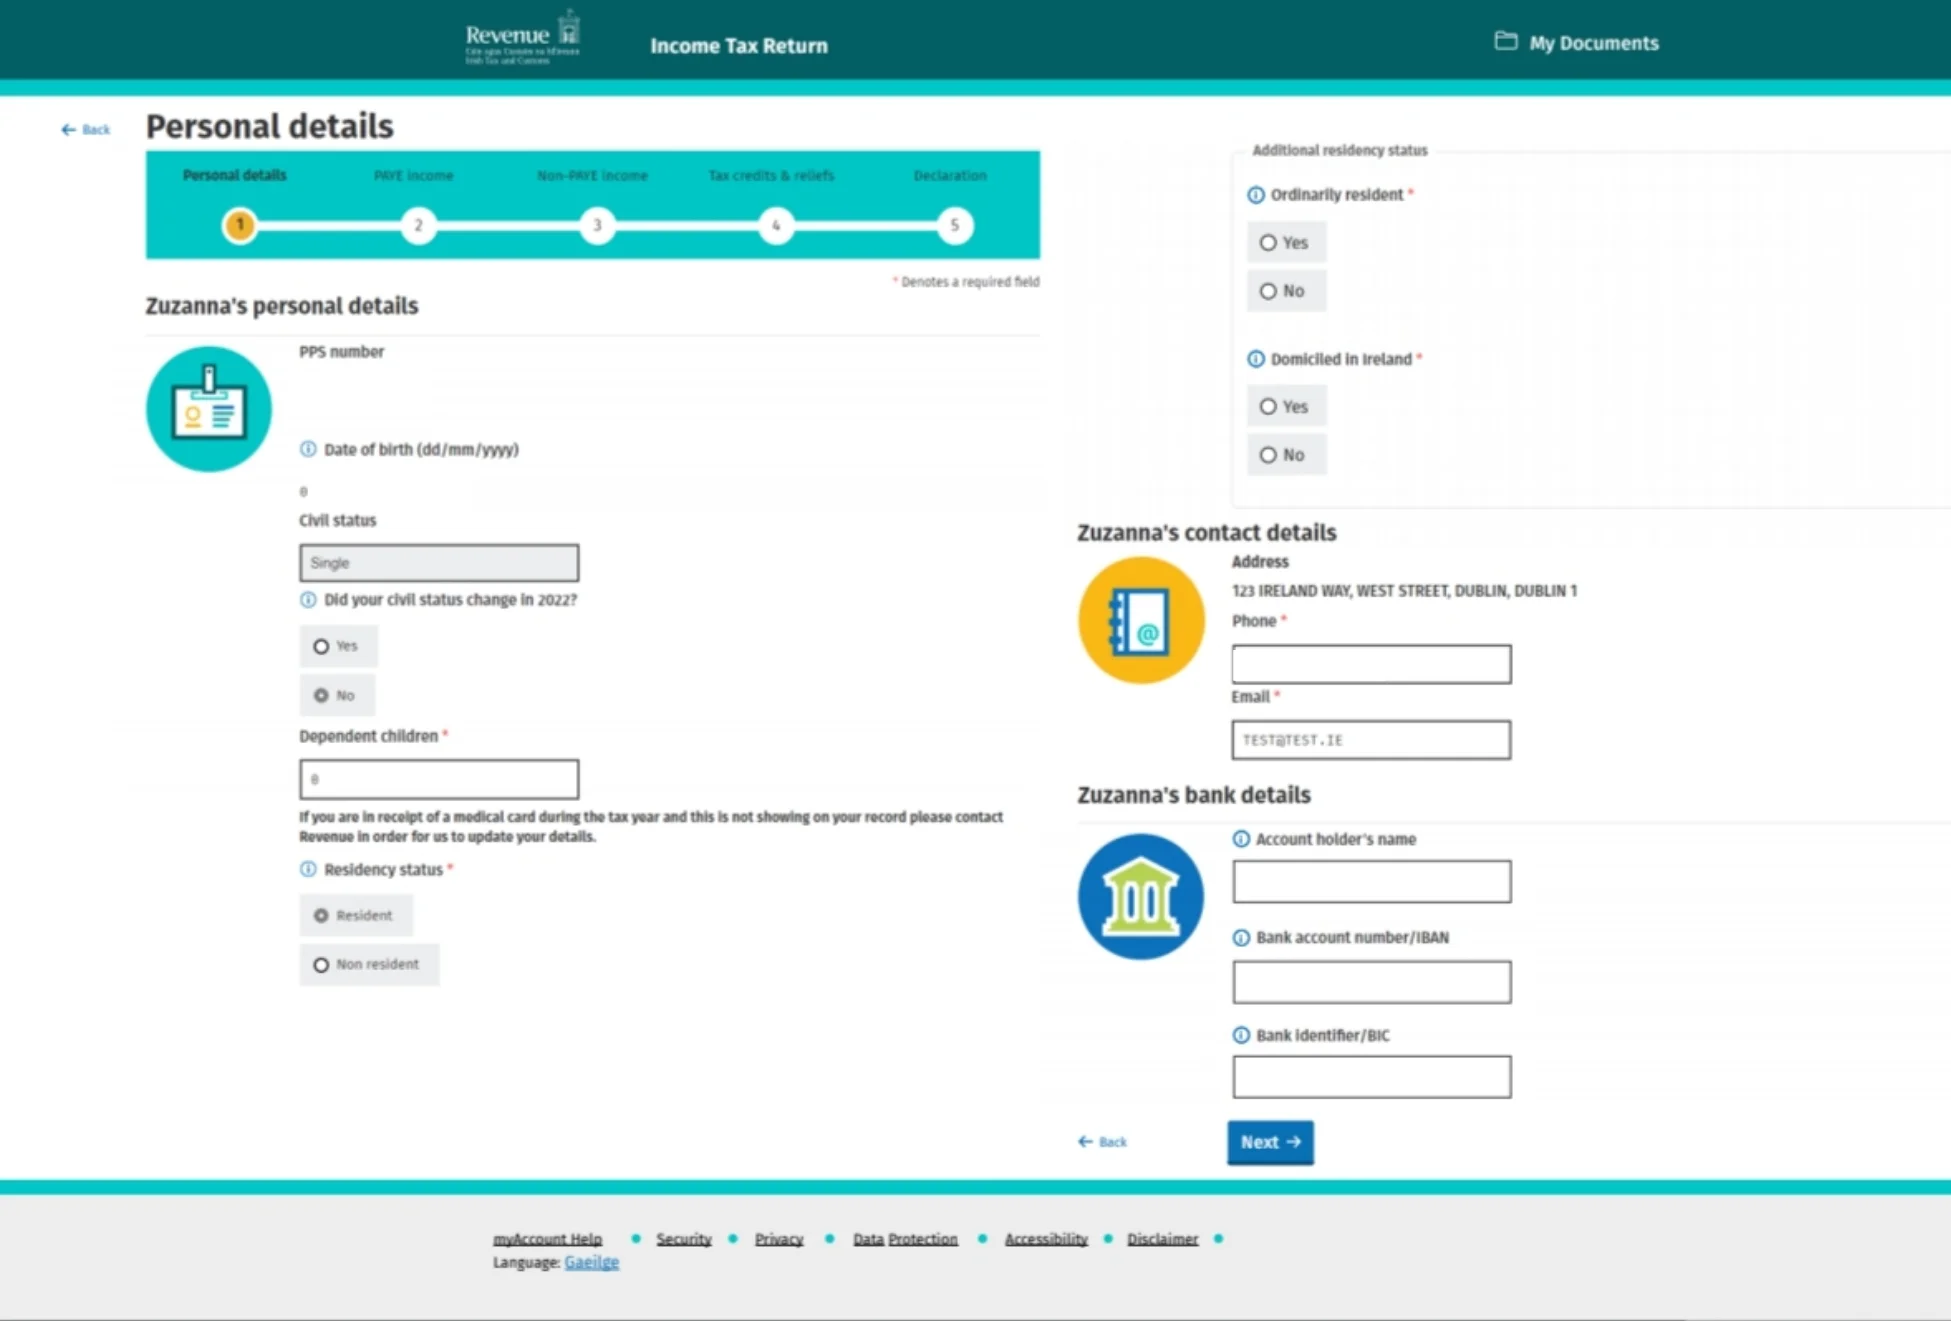
Task: Switch language to Gaeilge
Action: click(591, 1262)
